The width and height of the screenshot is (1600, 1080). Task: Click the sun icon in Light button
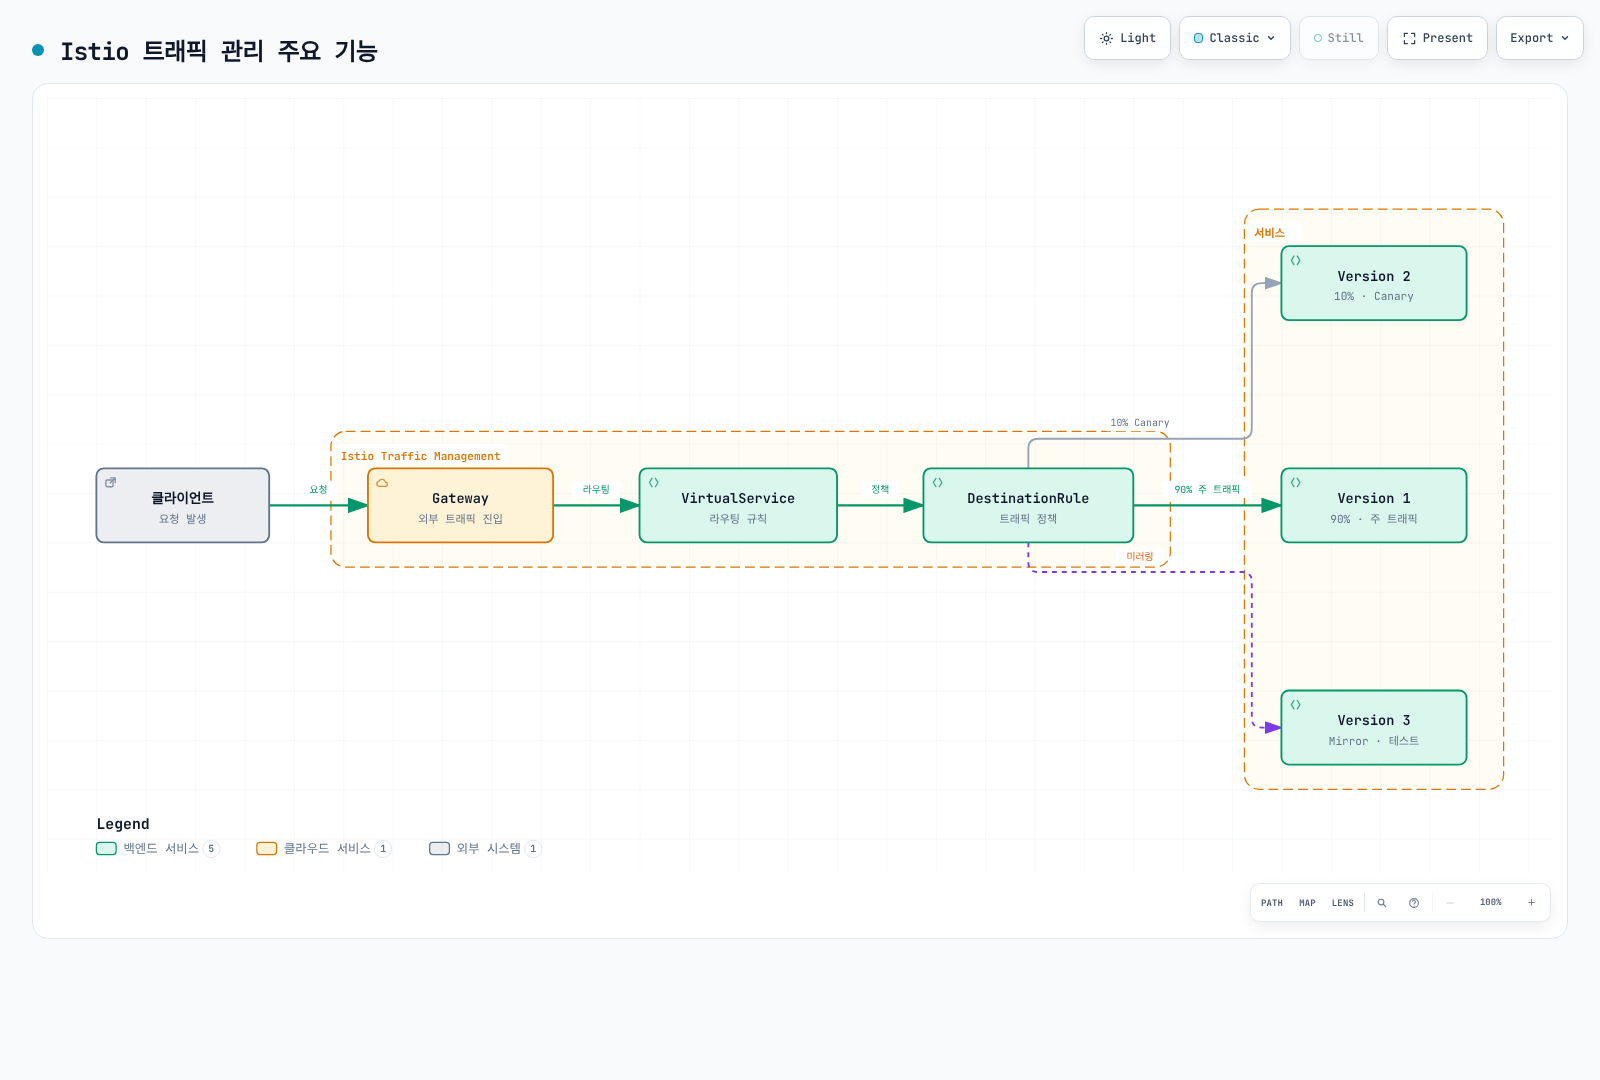point(1106,38)
